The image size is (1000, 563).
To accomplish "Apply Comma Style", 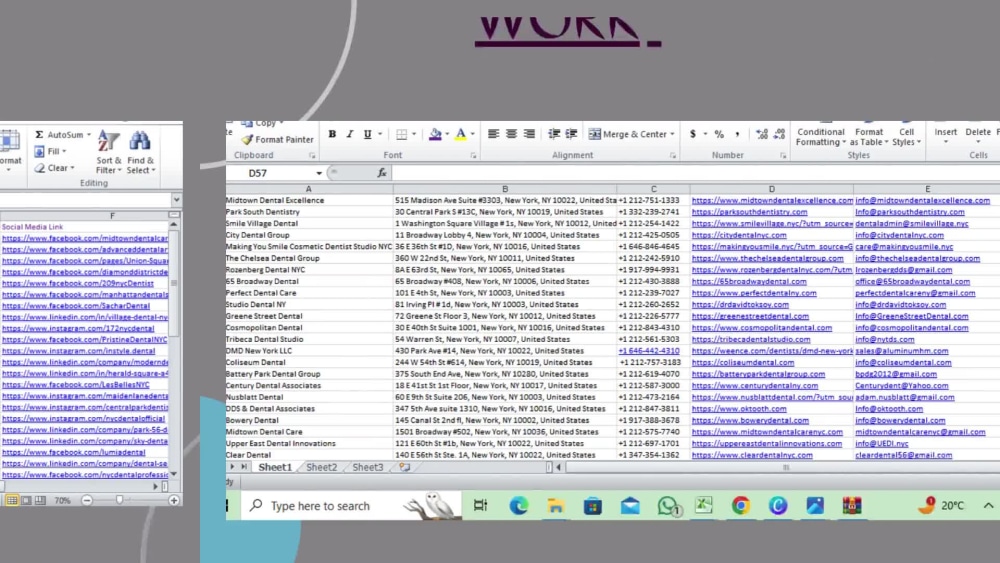I will tap(737, 134).
